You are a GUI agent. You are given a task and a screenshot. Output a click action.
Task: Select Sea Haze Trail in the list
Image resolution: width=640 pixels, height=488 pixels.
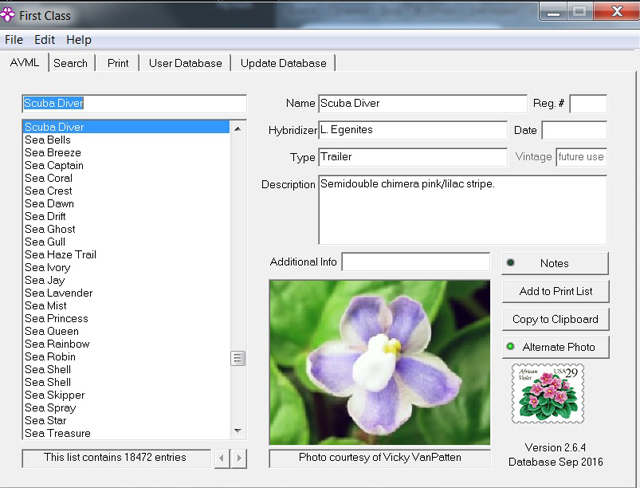coord(60,255)
